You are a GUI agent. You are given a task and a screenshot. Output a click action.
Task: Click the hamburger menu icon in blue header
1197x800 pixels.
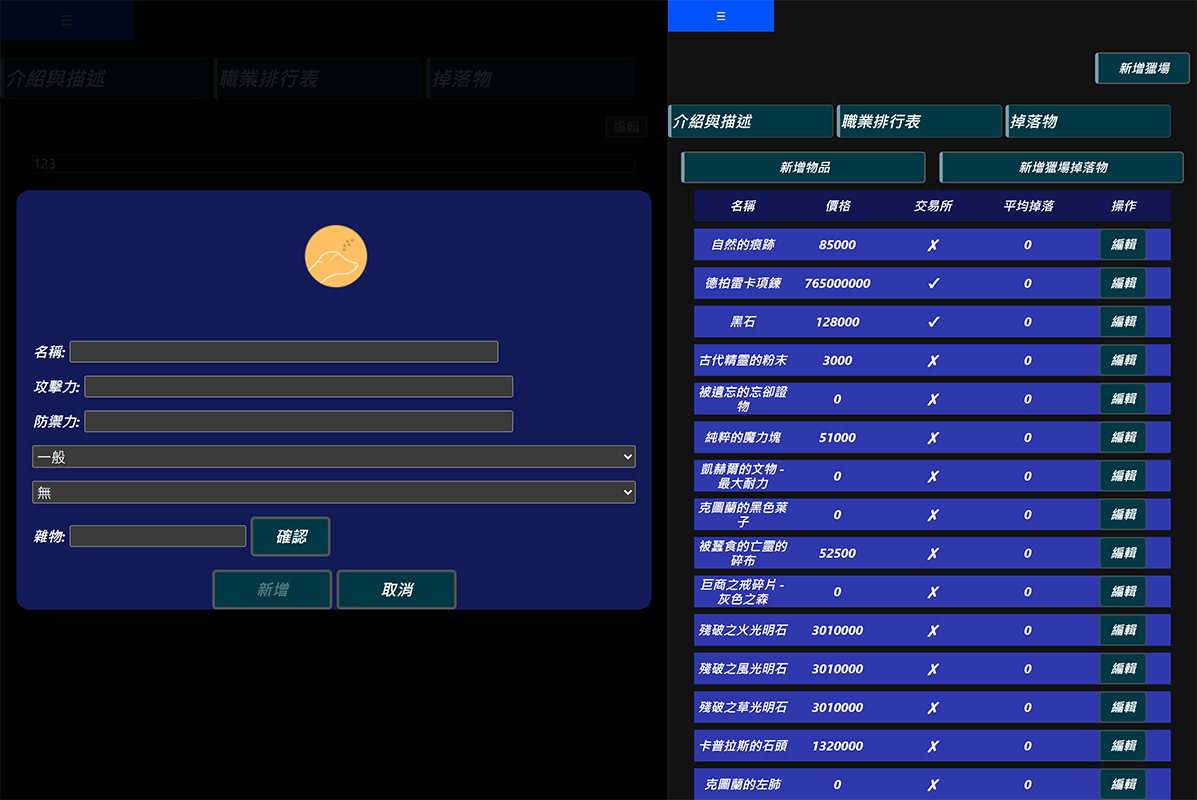[721, 16]
